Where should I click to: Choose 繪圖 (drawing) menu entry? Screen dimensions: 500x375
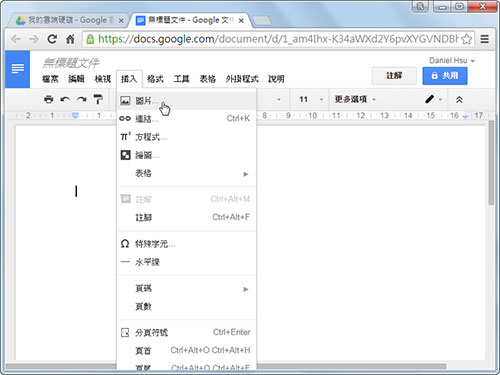pyautogui.click(x=186, y=155)
